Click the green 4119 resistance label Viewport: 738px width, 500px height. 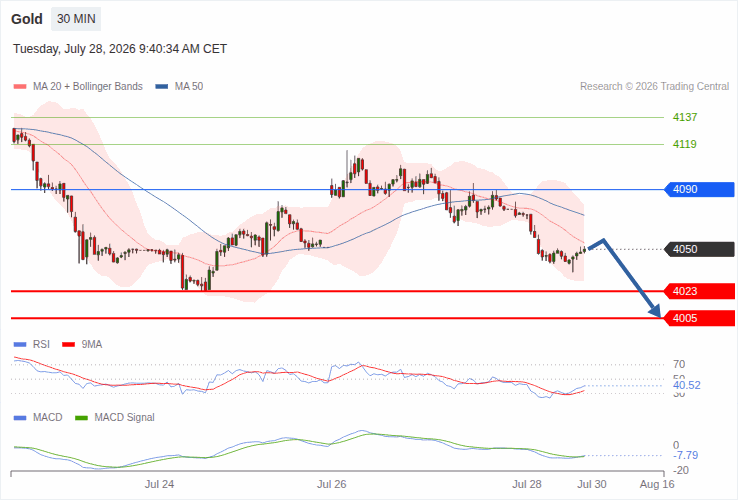tap(685, 144)
